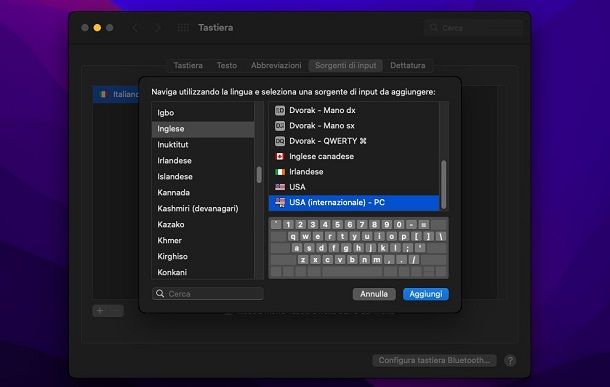Select Inuktitut in the language list
The width and height of the screenshot is (610, 387).
[x=203, y=145]
